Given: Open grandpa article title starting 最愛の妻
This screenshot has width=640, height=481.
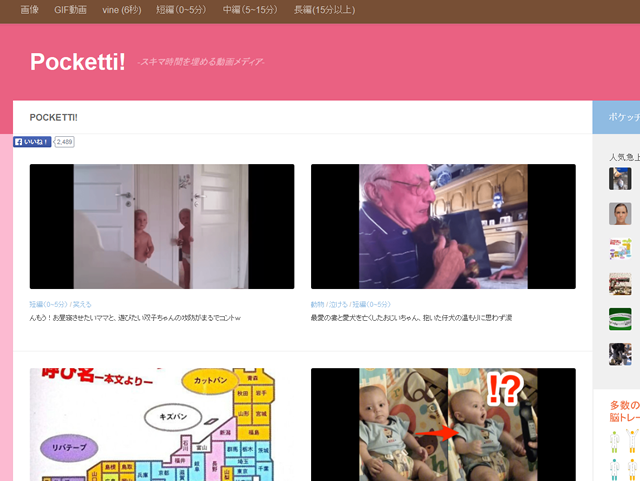Looking at the screenshot, I should click(x=411, y=318).
